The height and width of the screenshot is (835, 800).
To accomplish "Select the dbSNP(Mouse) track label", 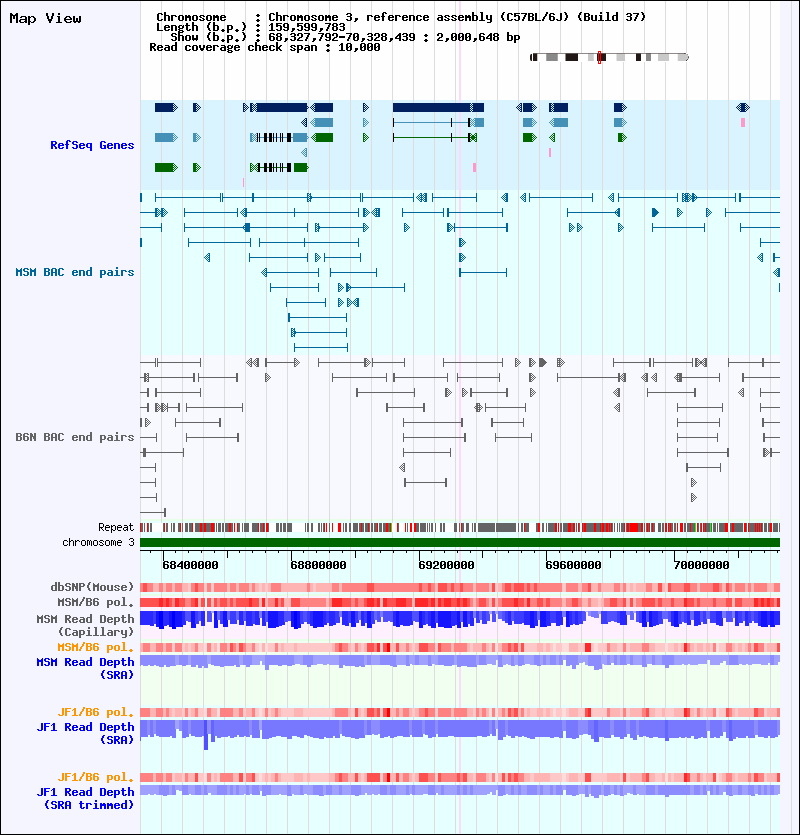I will [92, 587].
